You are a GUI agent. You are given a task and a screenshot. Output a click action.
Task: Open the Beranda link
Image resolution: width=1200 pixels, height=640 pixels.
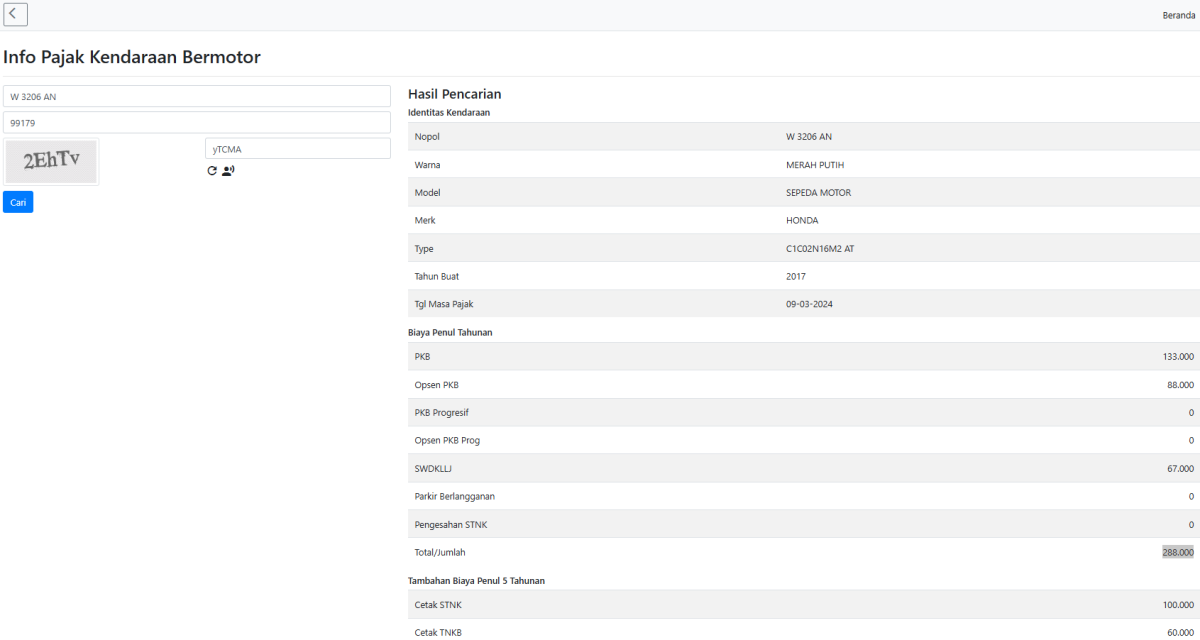1178,15
